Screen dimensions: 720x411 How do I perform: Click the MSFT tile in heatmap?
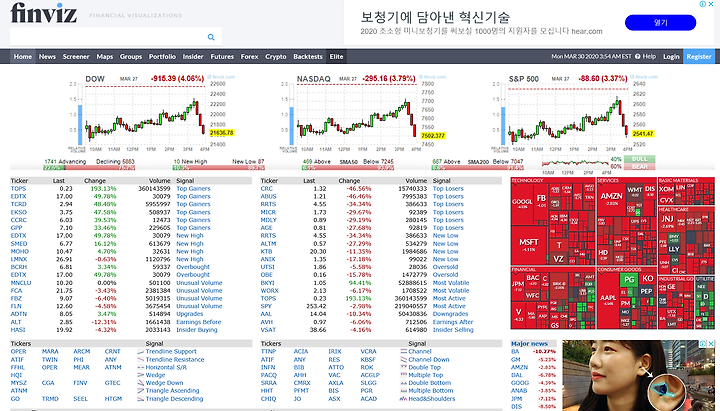[529, 245]
